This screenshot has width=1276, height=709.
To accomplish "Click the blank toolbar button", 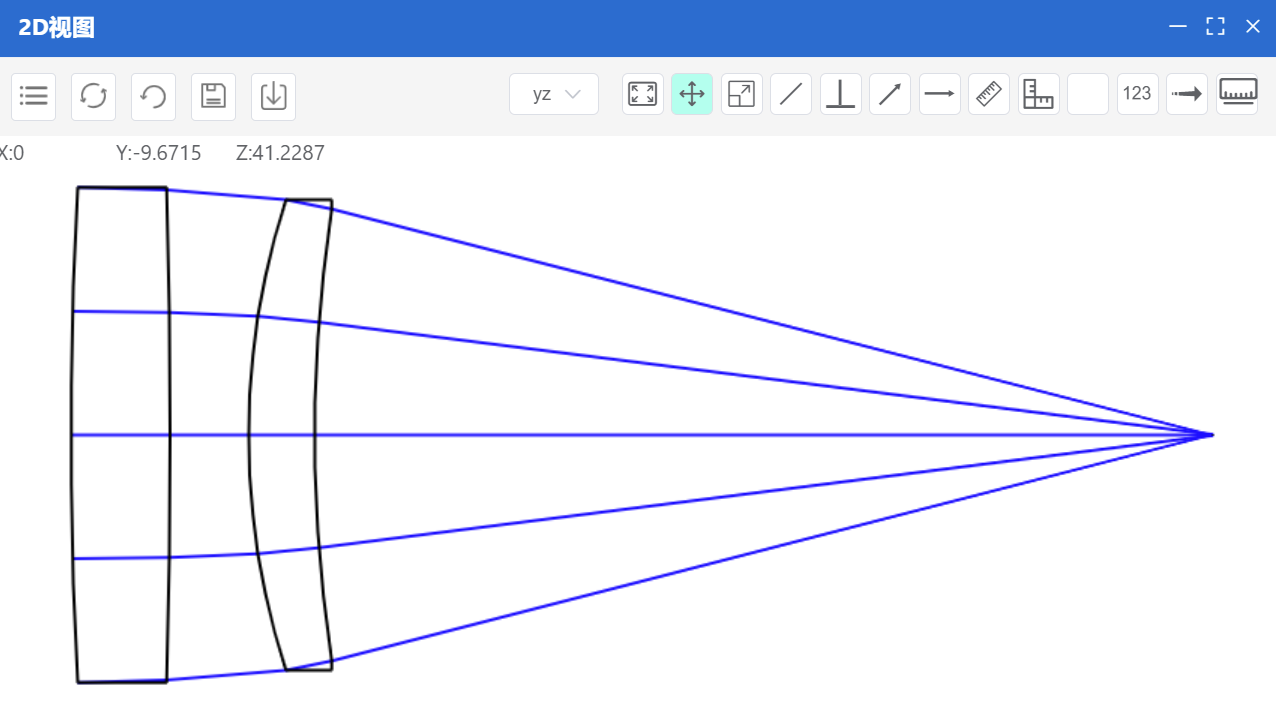I will 1088,94.
